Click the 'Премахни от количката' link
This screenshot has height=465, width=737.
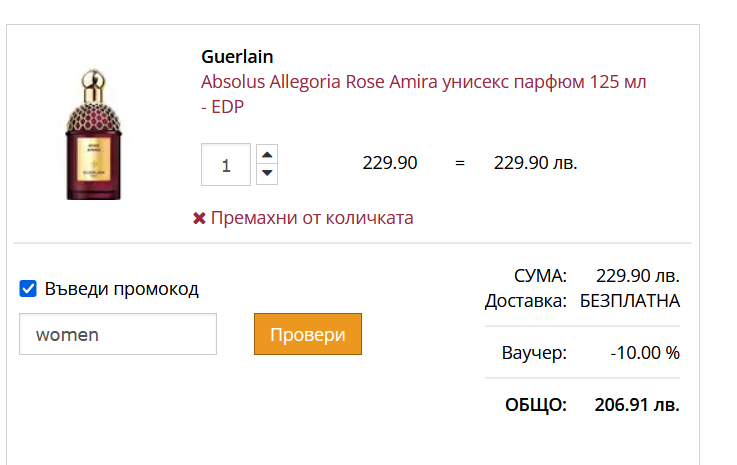311,218
